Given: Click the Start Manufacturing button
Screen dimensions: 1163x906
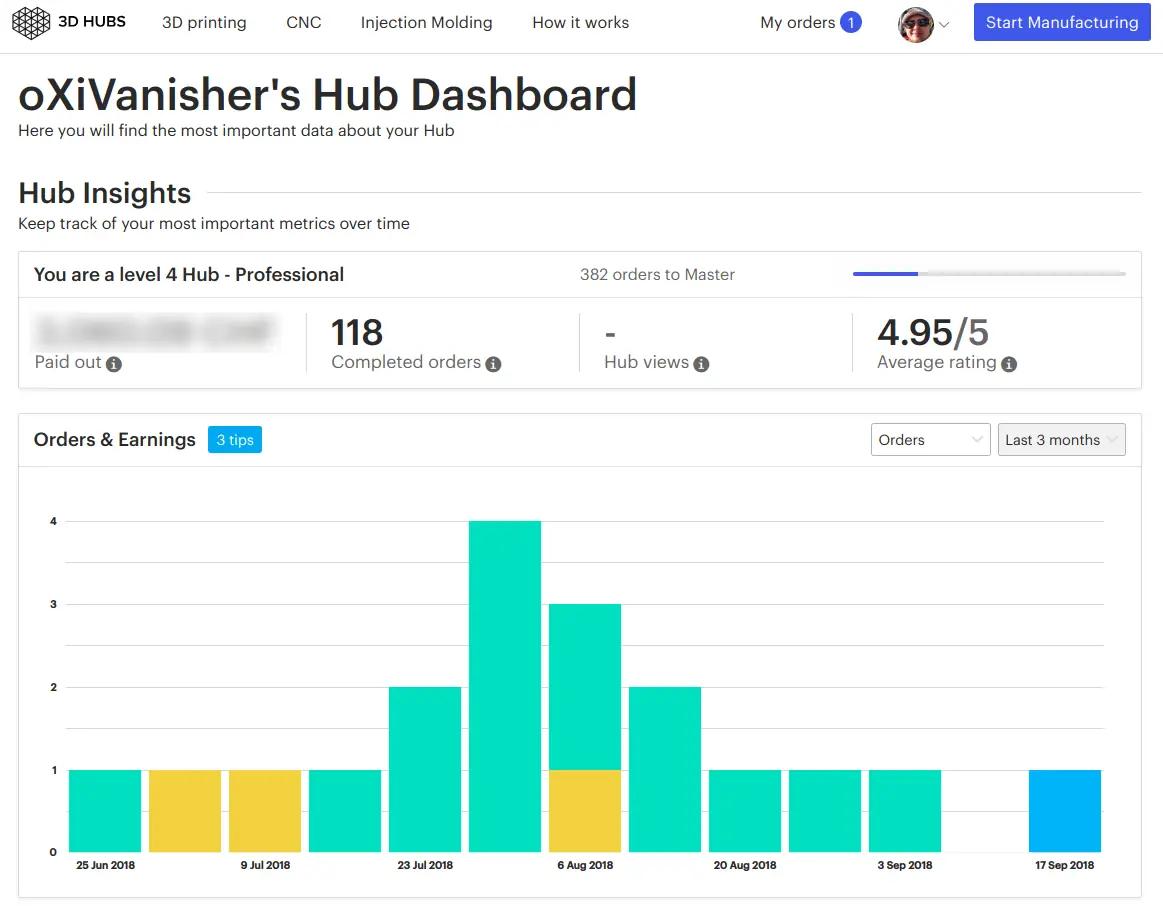Looking at the screenshot, I should tap(1061, 21).
